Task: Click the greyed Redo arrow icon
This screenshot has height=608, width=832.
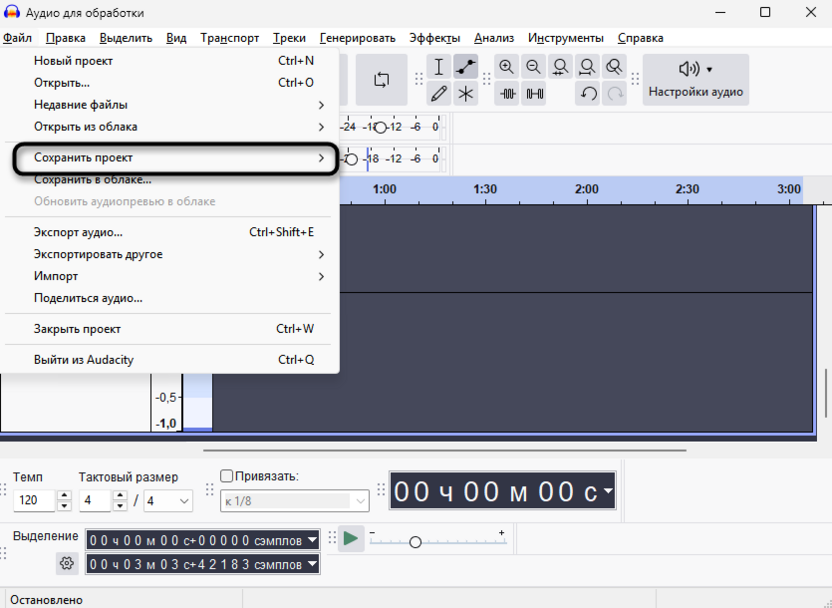Action: point(614,94)
